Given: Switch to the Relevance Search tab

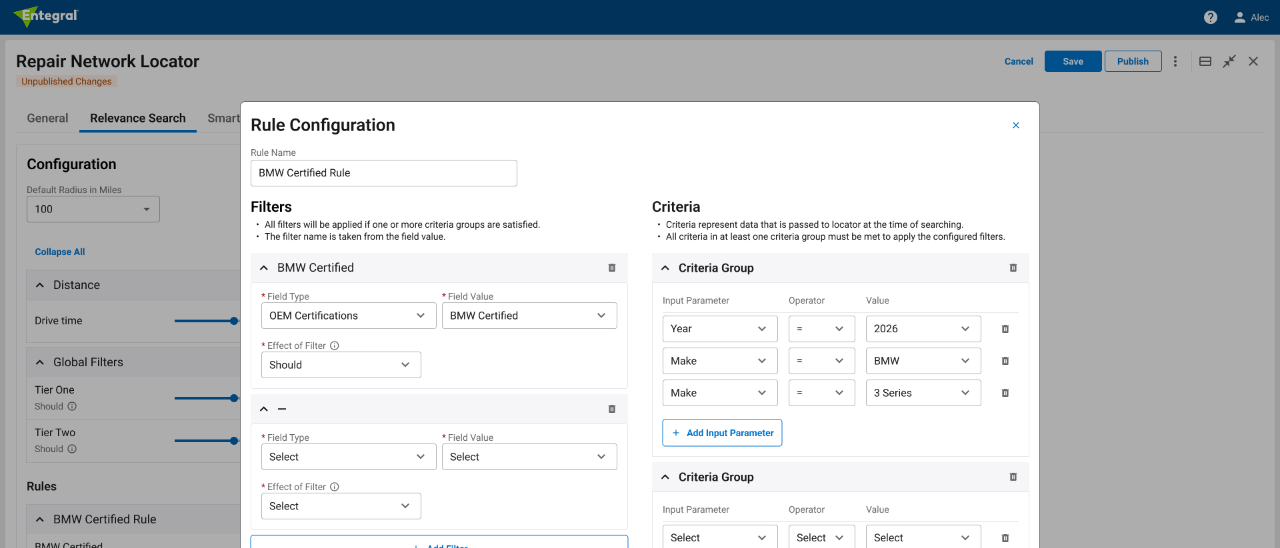Looking at the screenshot, I should pyautogui.click(x=138, y=118).
